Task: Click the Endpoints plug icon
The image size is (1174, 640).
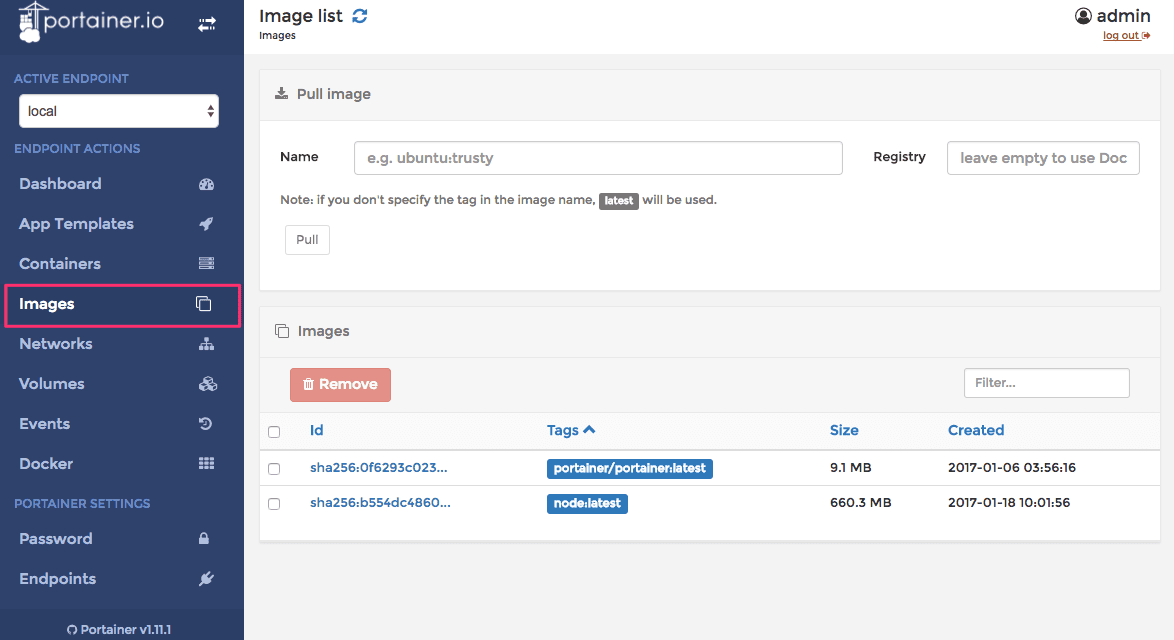Action: 207,579
